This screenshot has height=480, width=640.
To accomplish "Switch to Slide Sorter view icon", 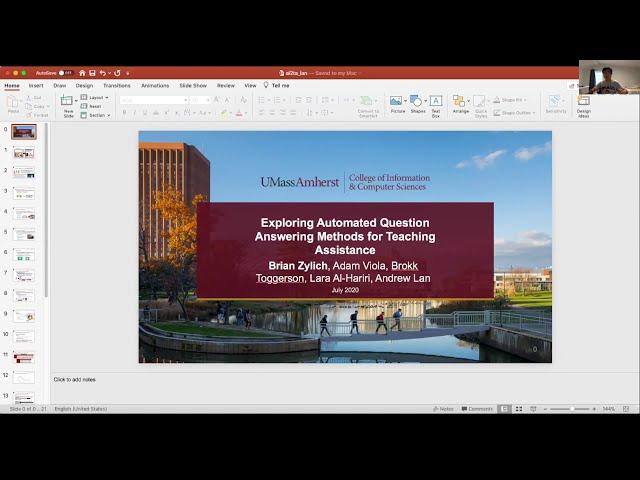I will coord(519,409).
